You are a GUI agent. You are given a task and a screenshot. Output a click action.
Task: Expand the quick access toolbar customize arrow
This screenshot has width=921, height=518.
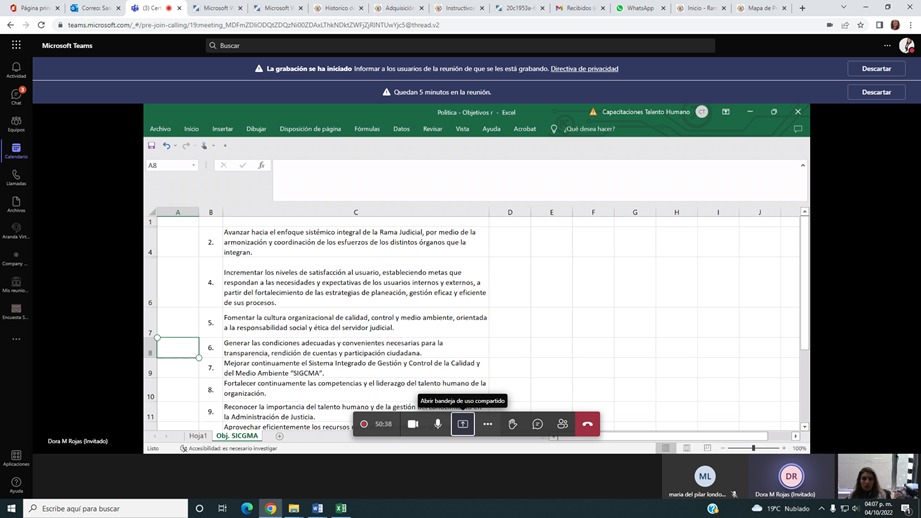point(225,146)
